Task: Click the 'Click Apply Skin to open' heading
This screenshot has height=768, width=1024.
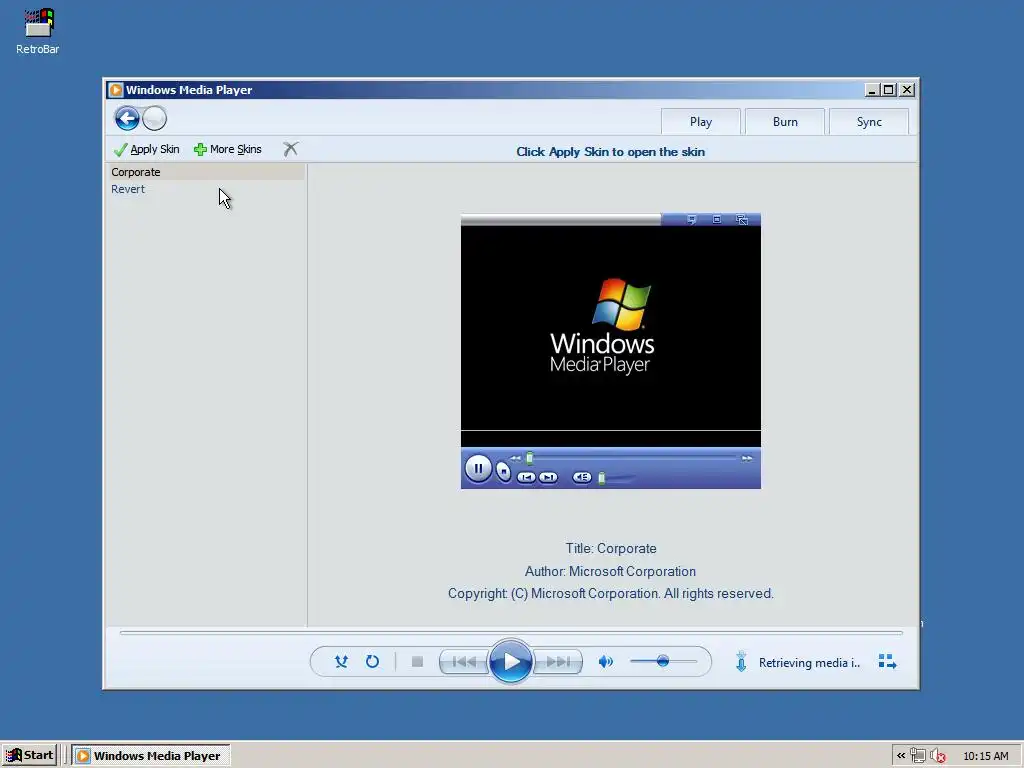Action: pos(610,152)
